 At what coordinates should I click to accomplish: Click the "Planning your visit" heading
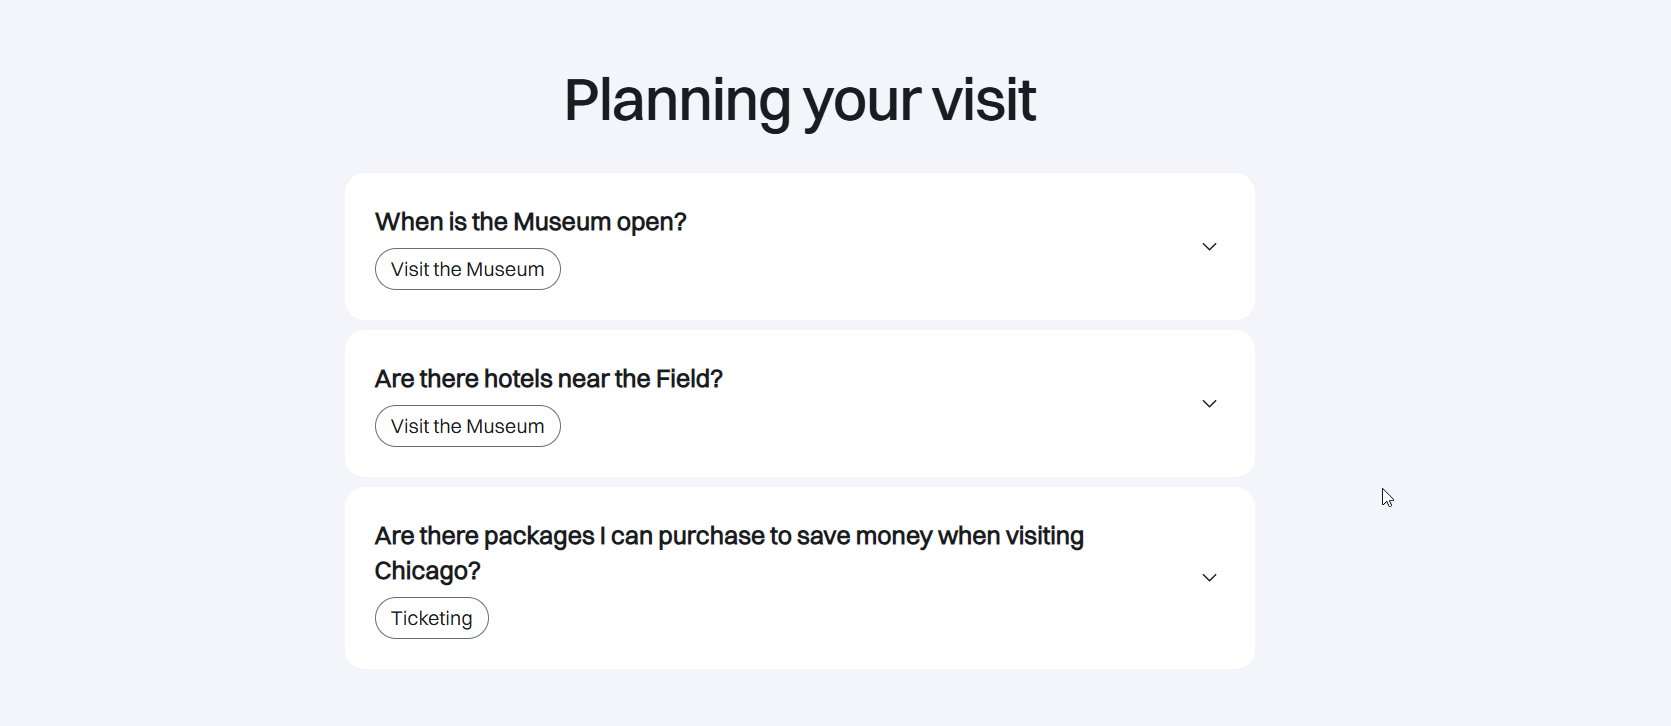coord(799,100)
